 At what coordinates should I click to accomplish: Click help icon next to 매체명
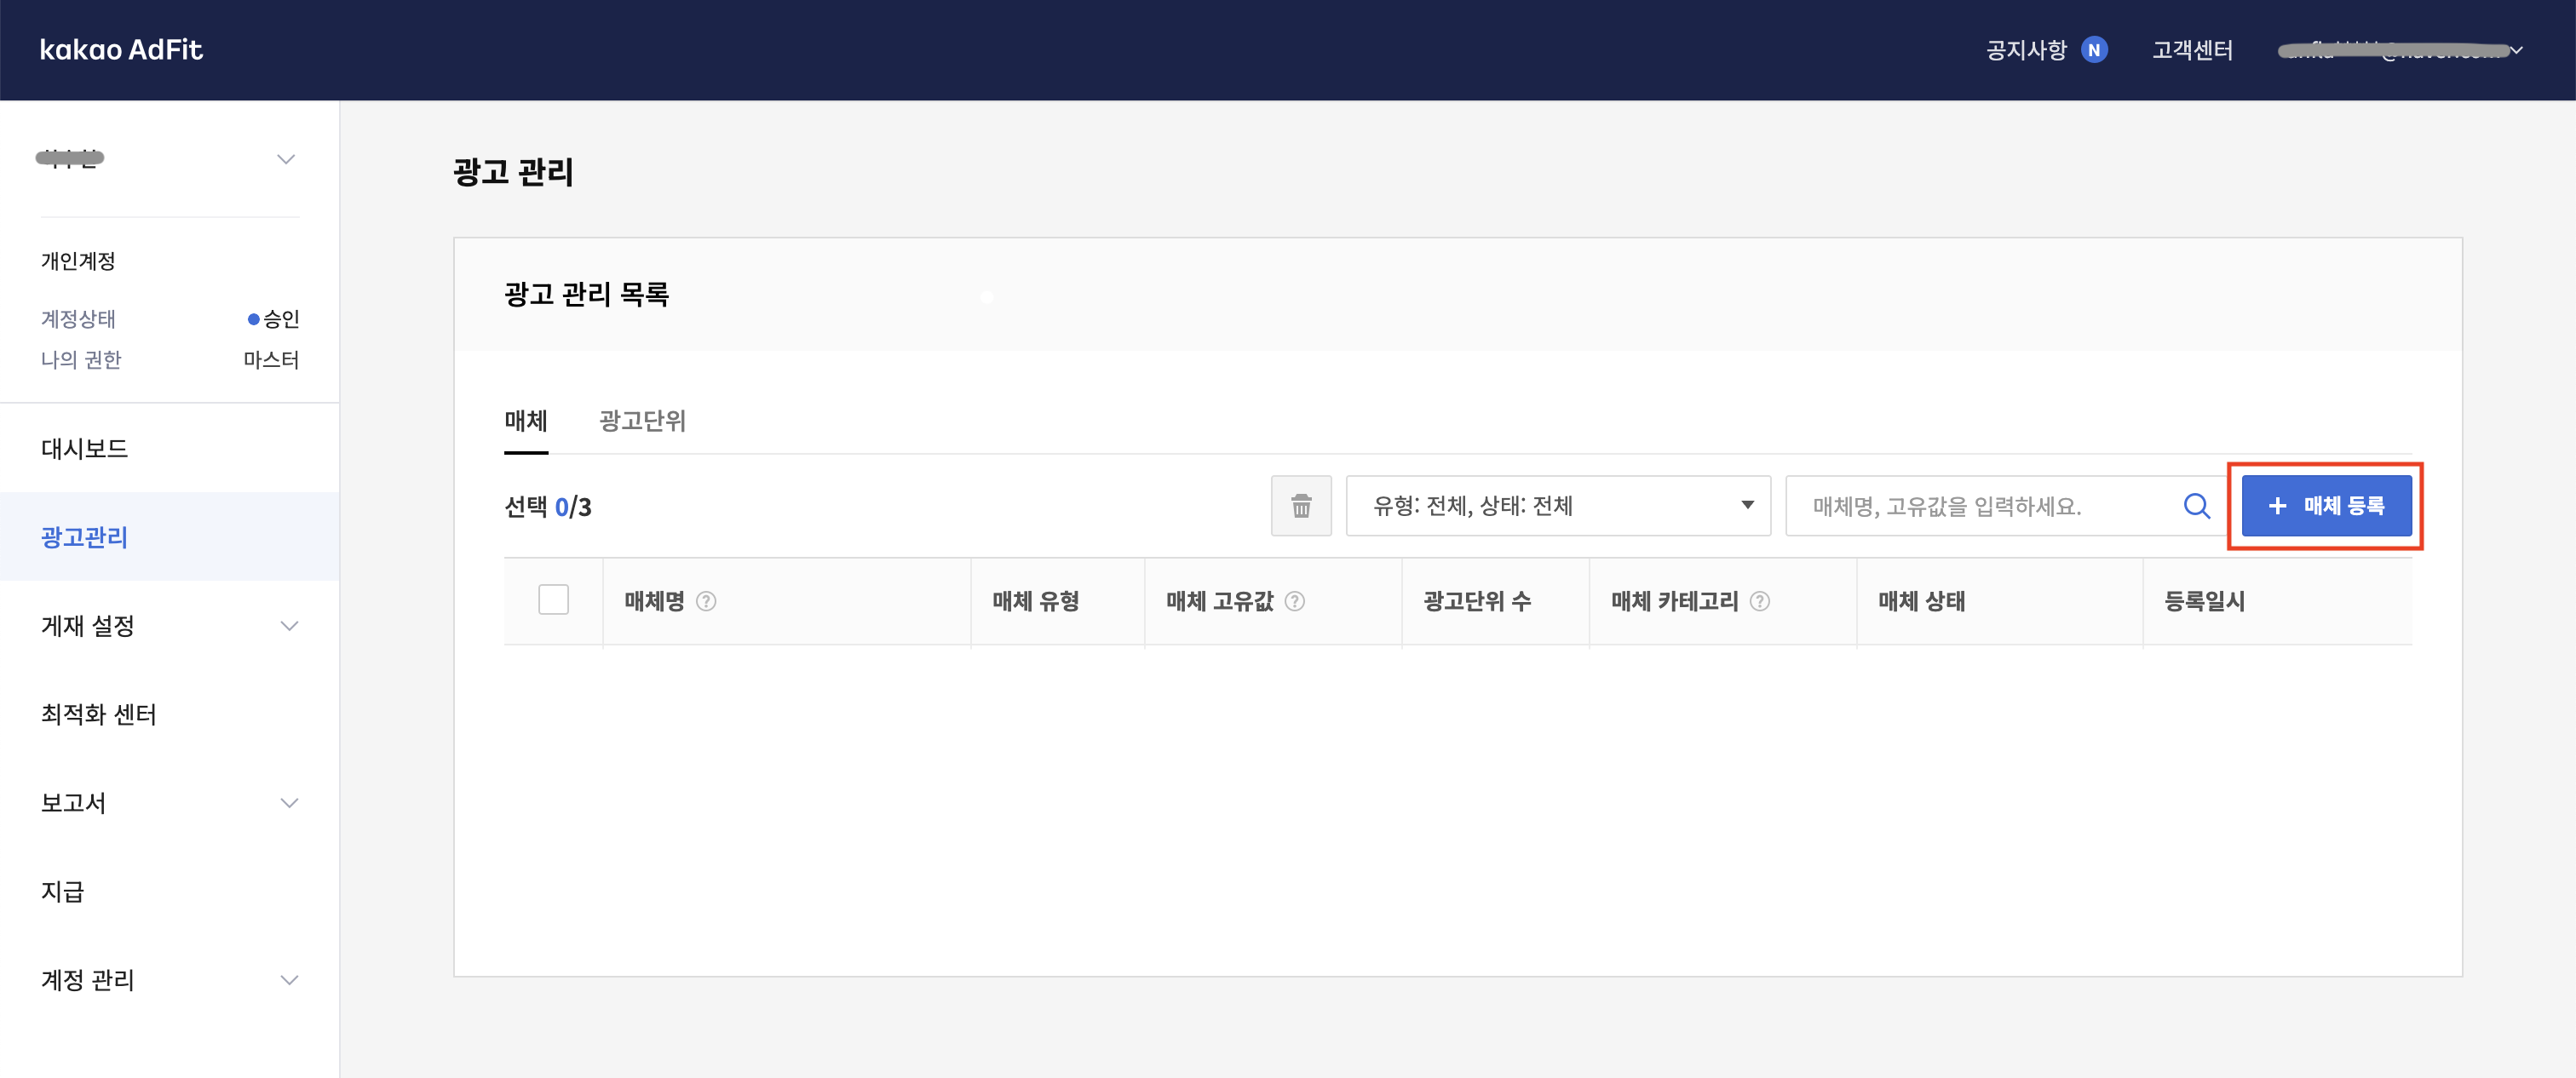click(706, 601)
